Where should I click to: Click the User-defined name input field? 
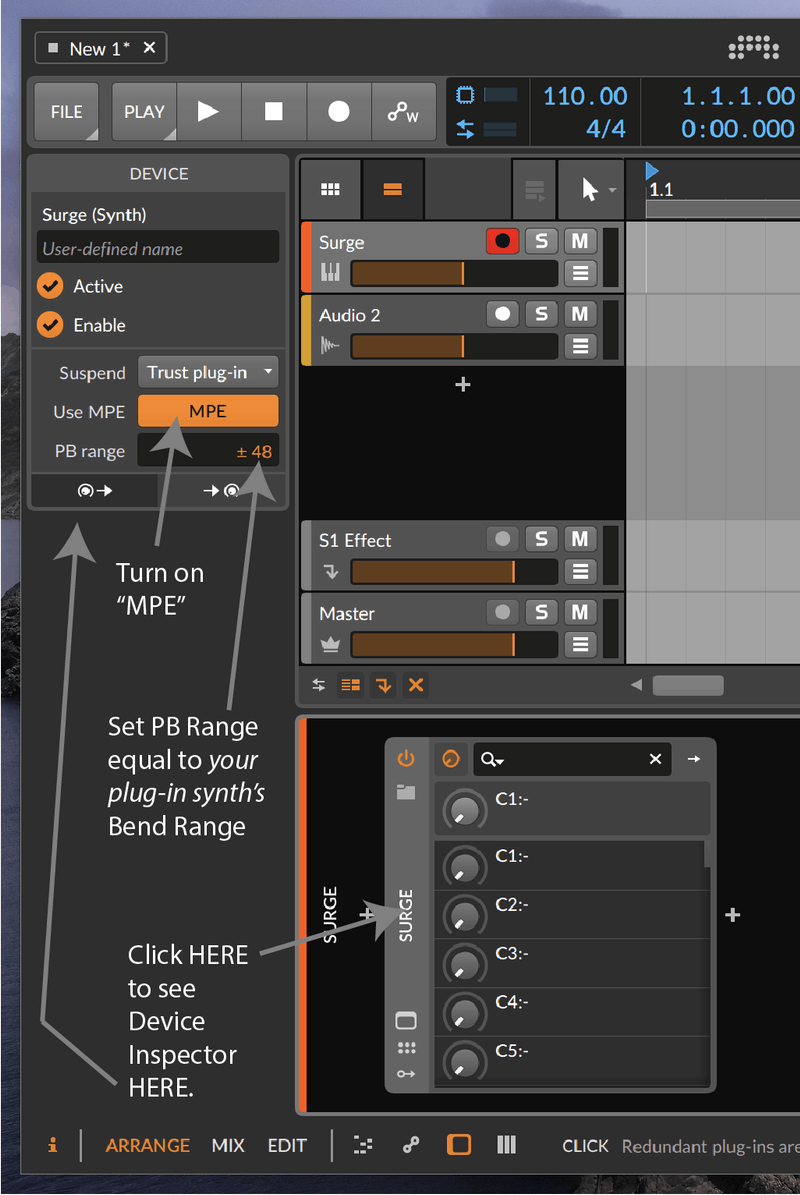pyautogui.click(x=157, y=247)
